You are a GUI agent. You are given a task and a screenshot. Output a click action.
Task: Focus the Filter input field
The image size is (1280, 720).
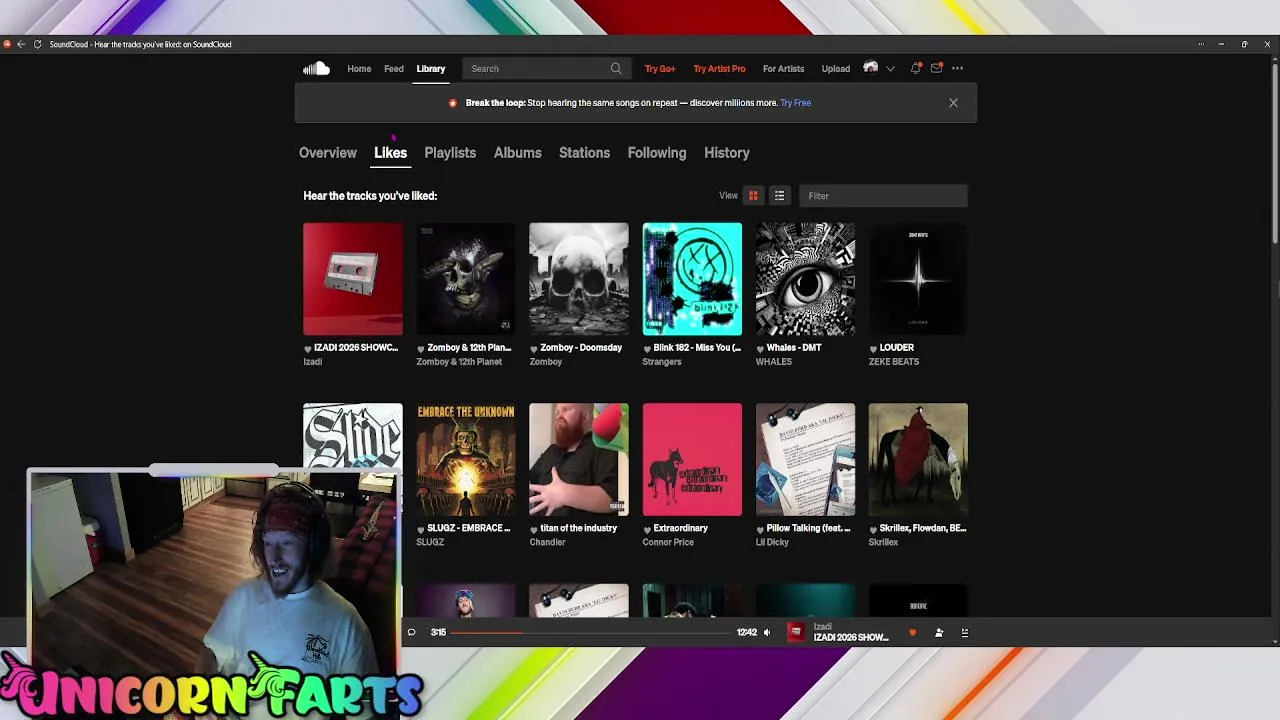883,196
